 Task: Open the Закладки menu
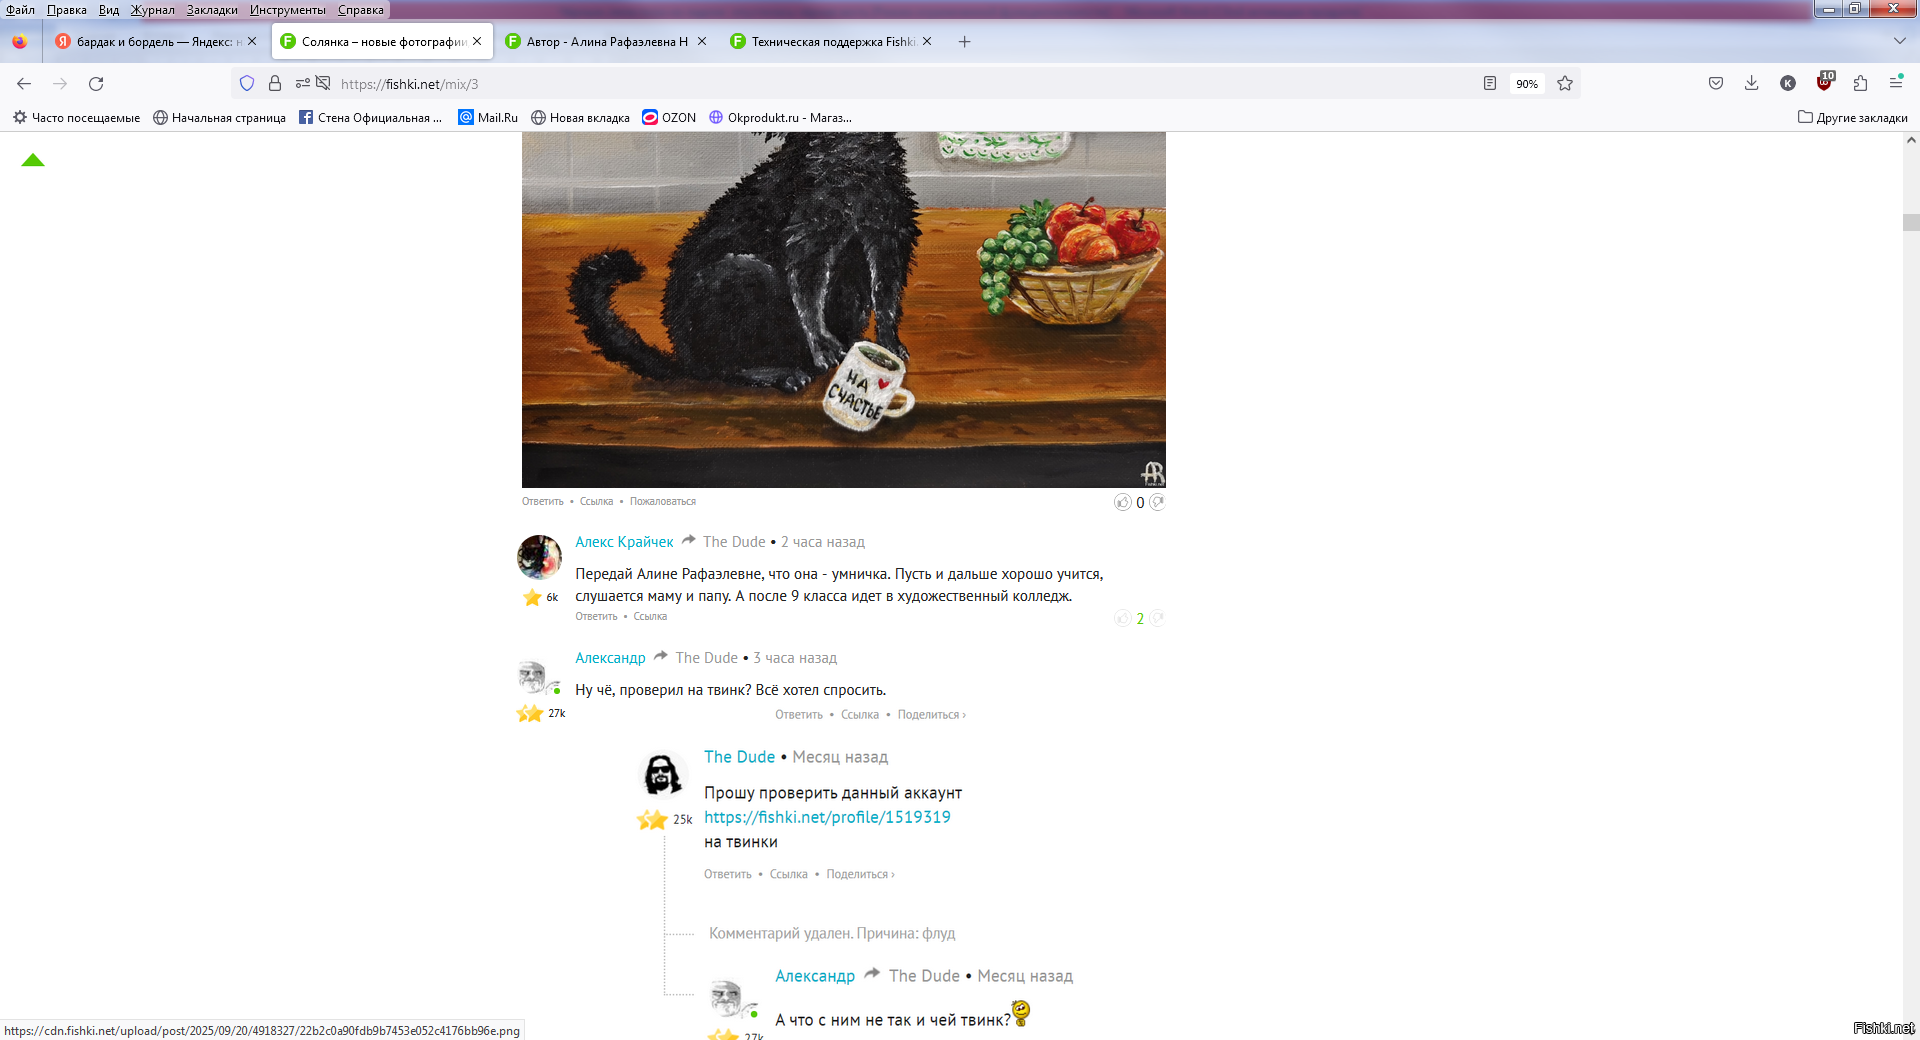tap(212, 10)
